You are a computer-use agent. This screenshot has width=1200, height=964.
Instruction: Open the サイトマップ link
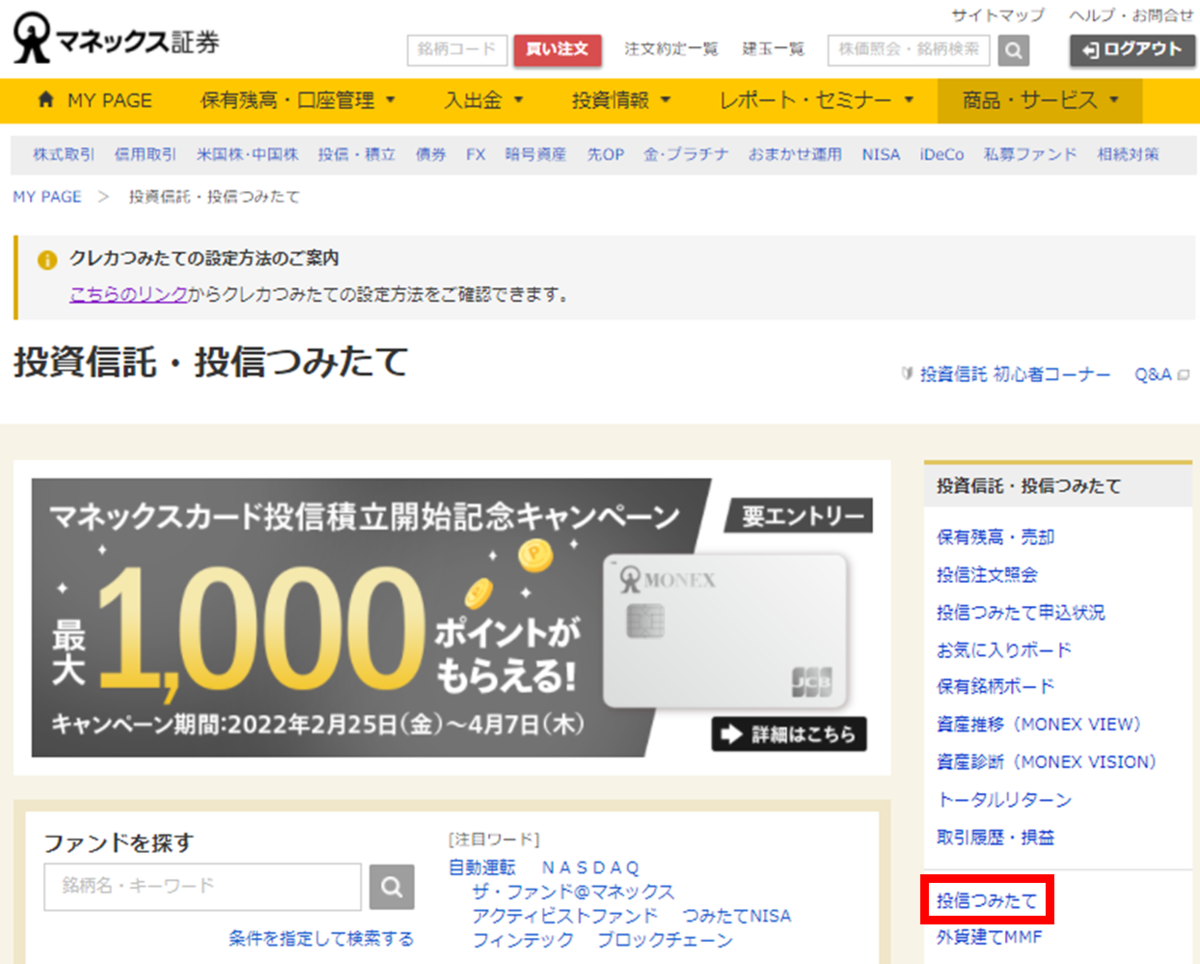pos(997,15)
